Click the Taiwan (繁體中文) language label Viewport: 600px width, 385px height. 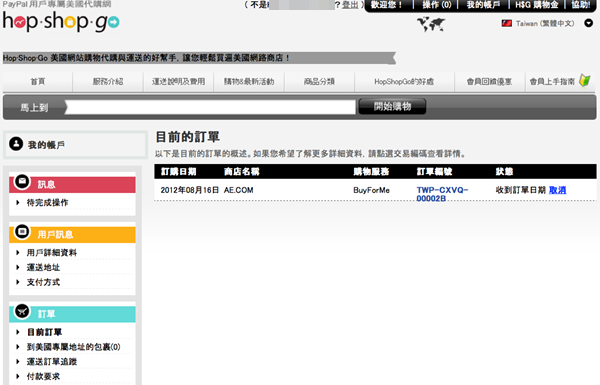[x=545, y=24]
